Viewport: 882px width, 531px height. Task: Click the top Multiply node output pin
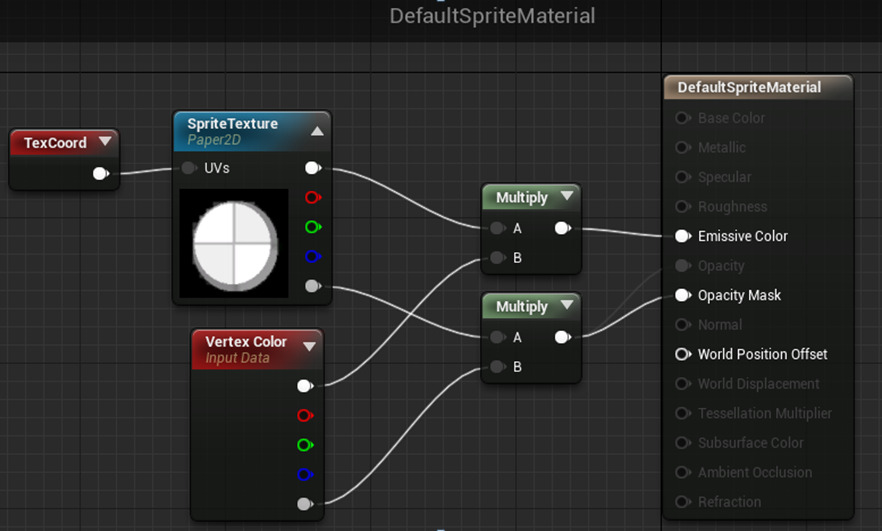tap(562, 228)
